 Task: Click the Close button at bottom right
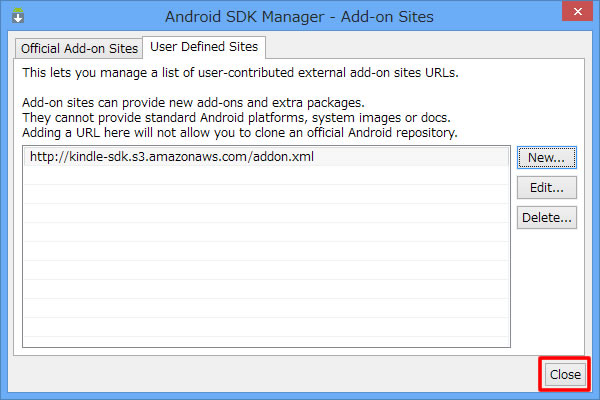tap(565, 374)
